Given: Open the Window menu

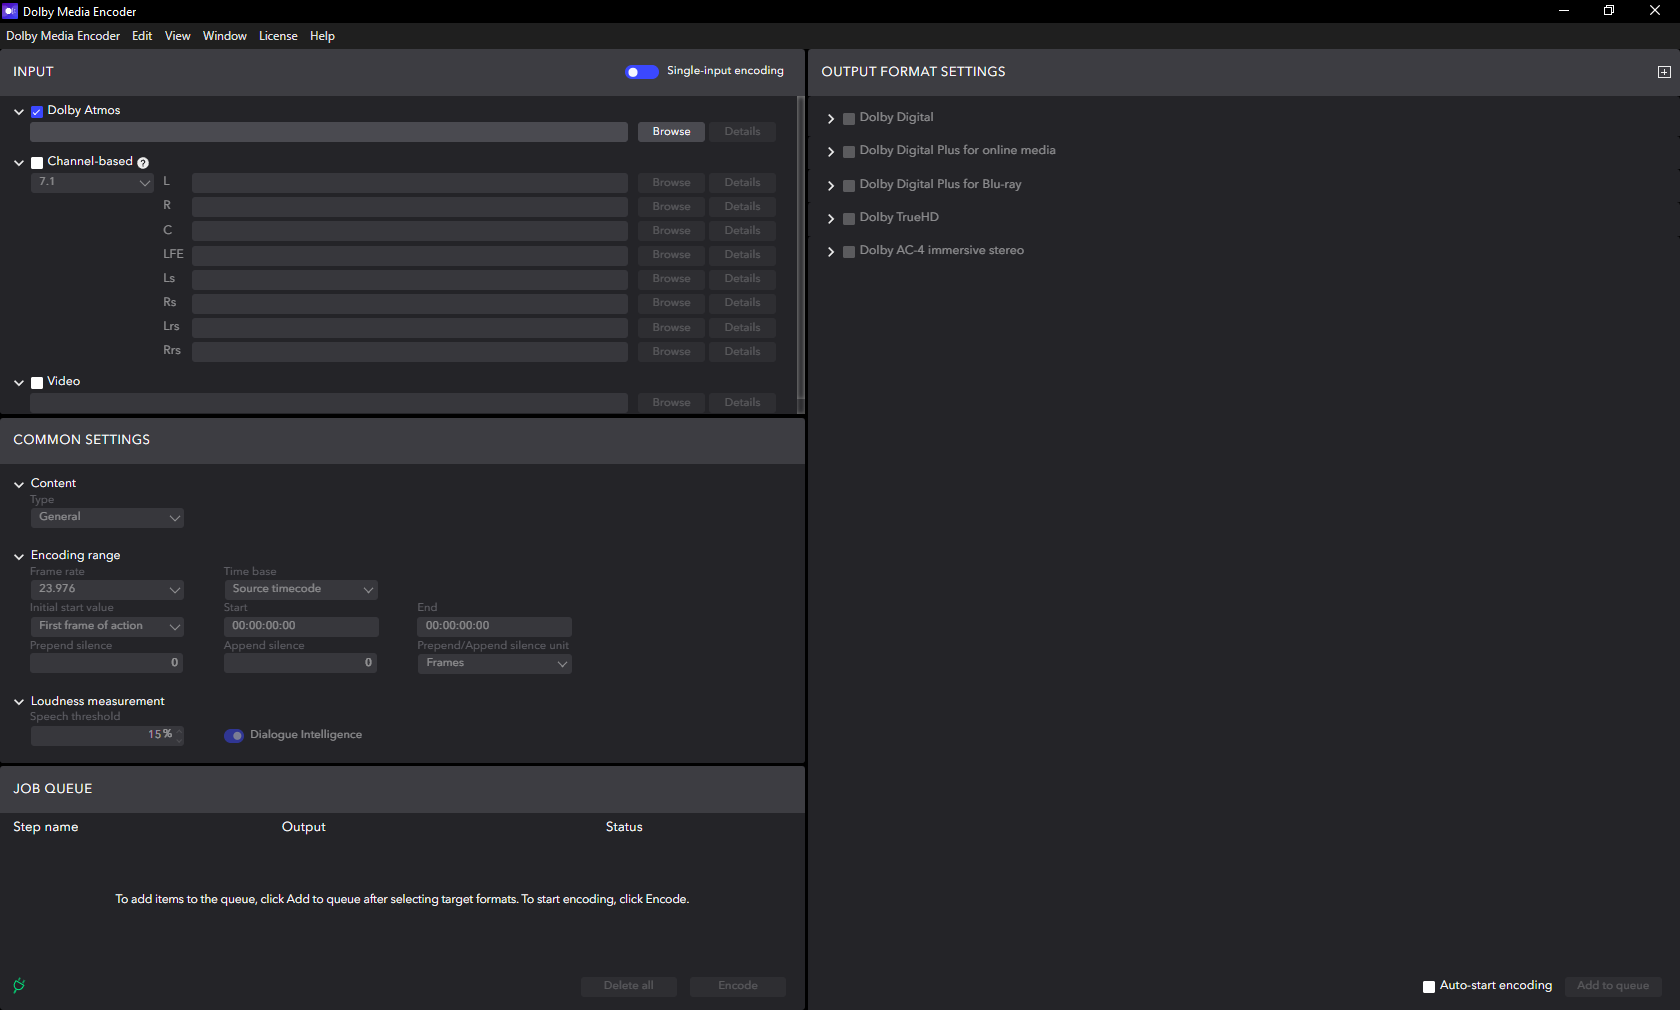Looking at the screenshot, I should point(224,36).
